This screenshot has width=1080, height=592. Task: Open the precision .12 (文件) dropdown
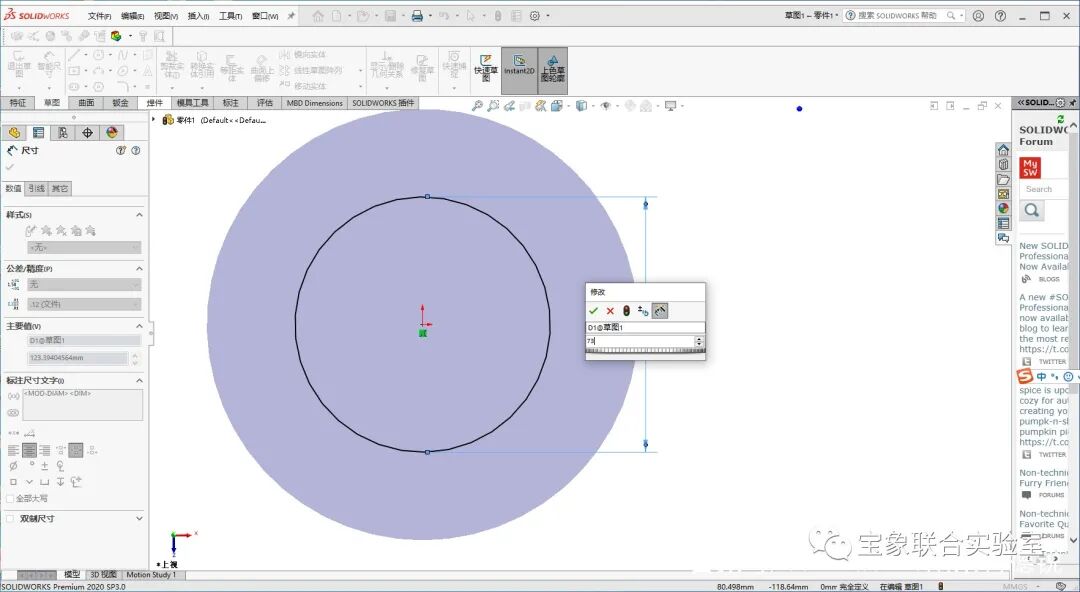click(x=84, y=304)
